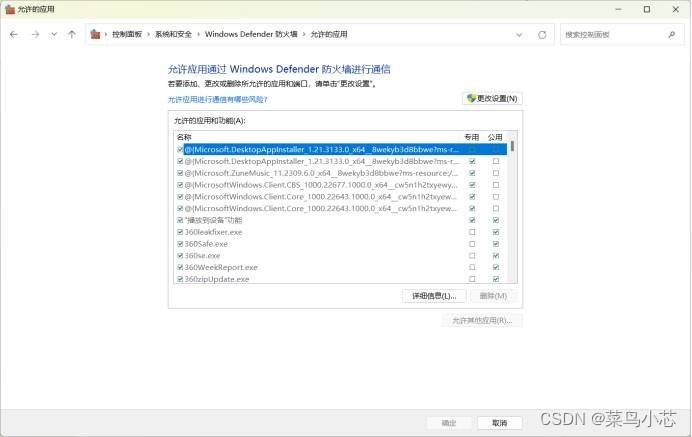
Task: Click the 详细信息(L)... button
Action: pos(434,296)
